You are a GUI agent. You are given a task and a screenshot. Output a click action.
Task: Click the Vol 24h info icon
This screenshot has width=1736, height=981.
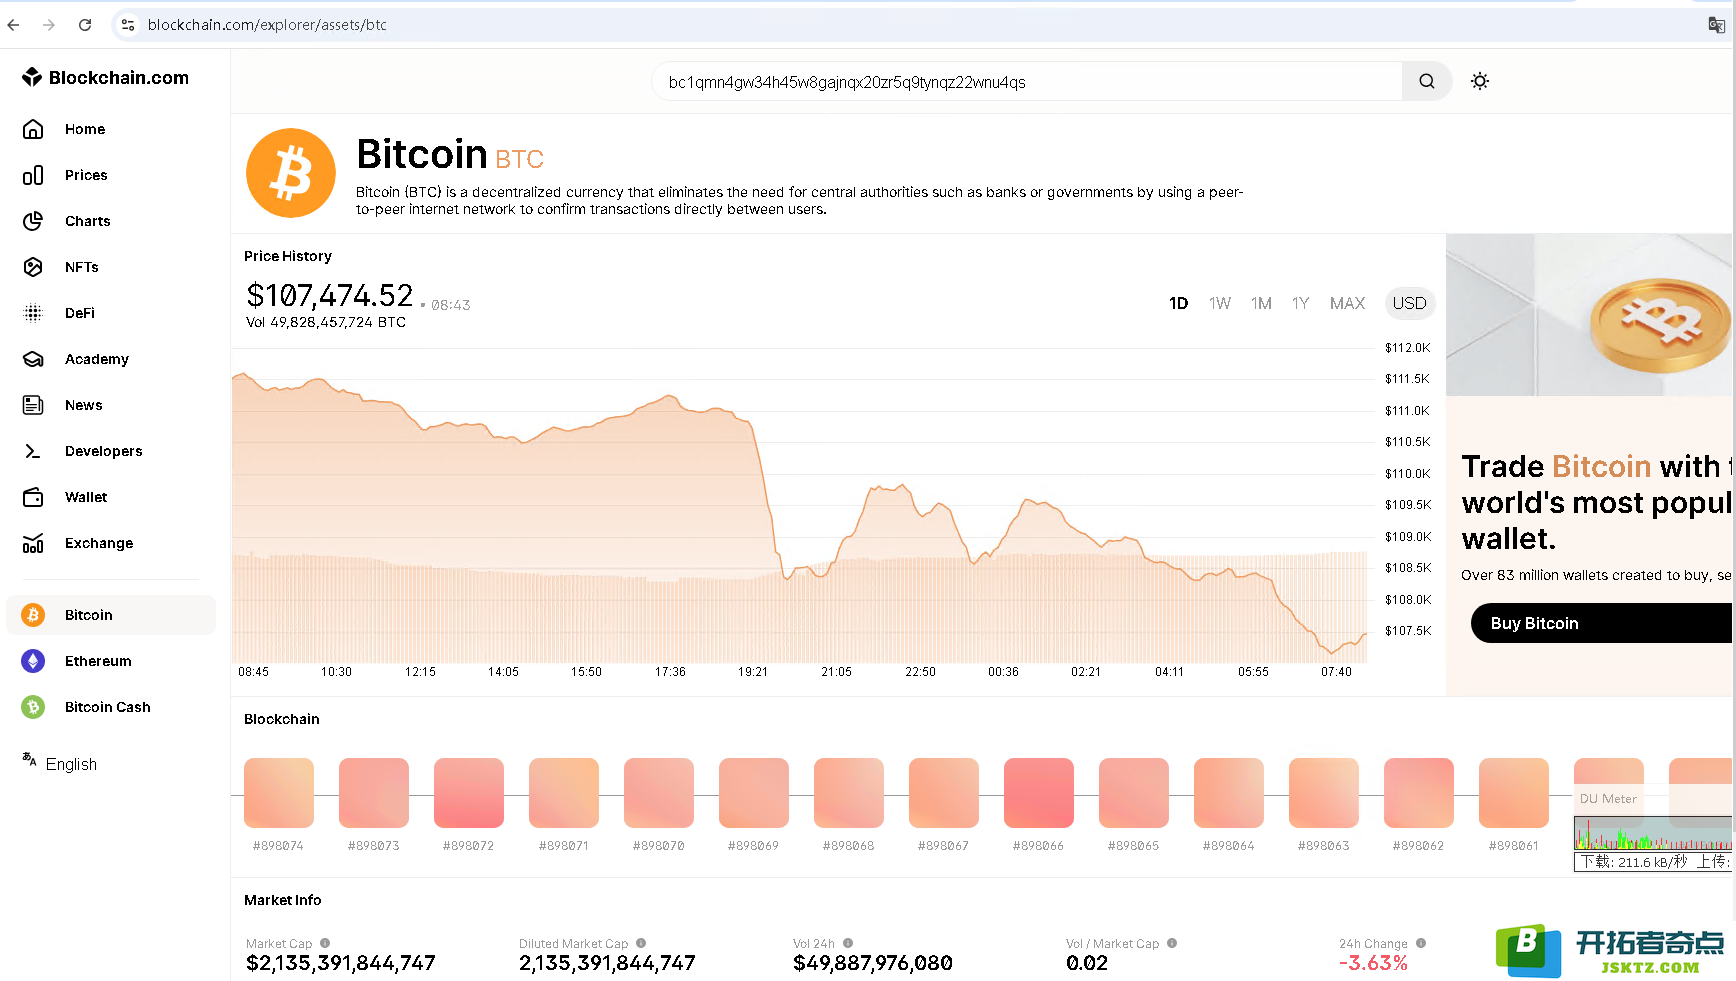pos(848,943)
